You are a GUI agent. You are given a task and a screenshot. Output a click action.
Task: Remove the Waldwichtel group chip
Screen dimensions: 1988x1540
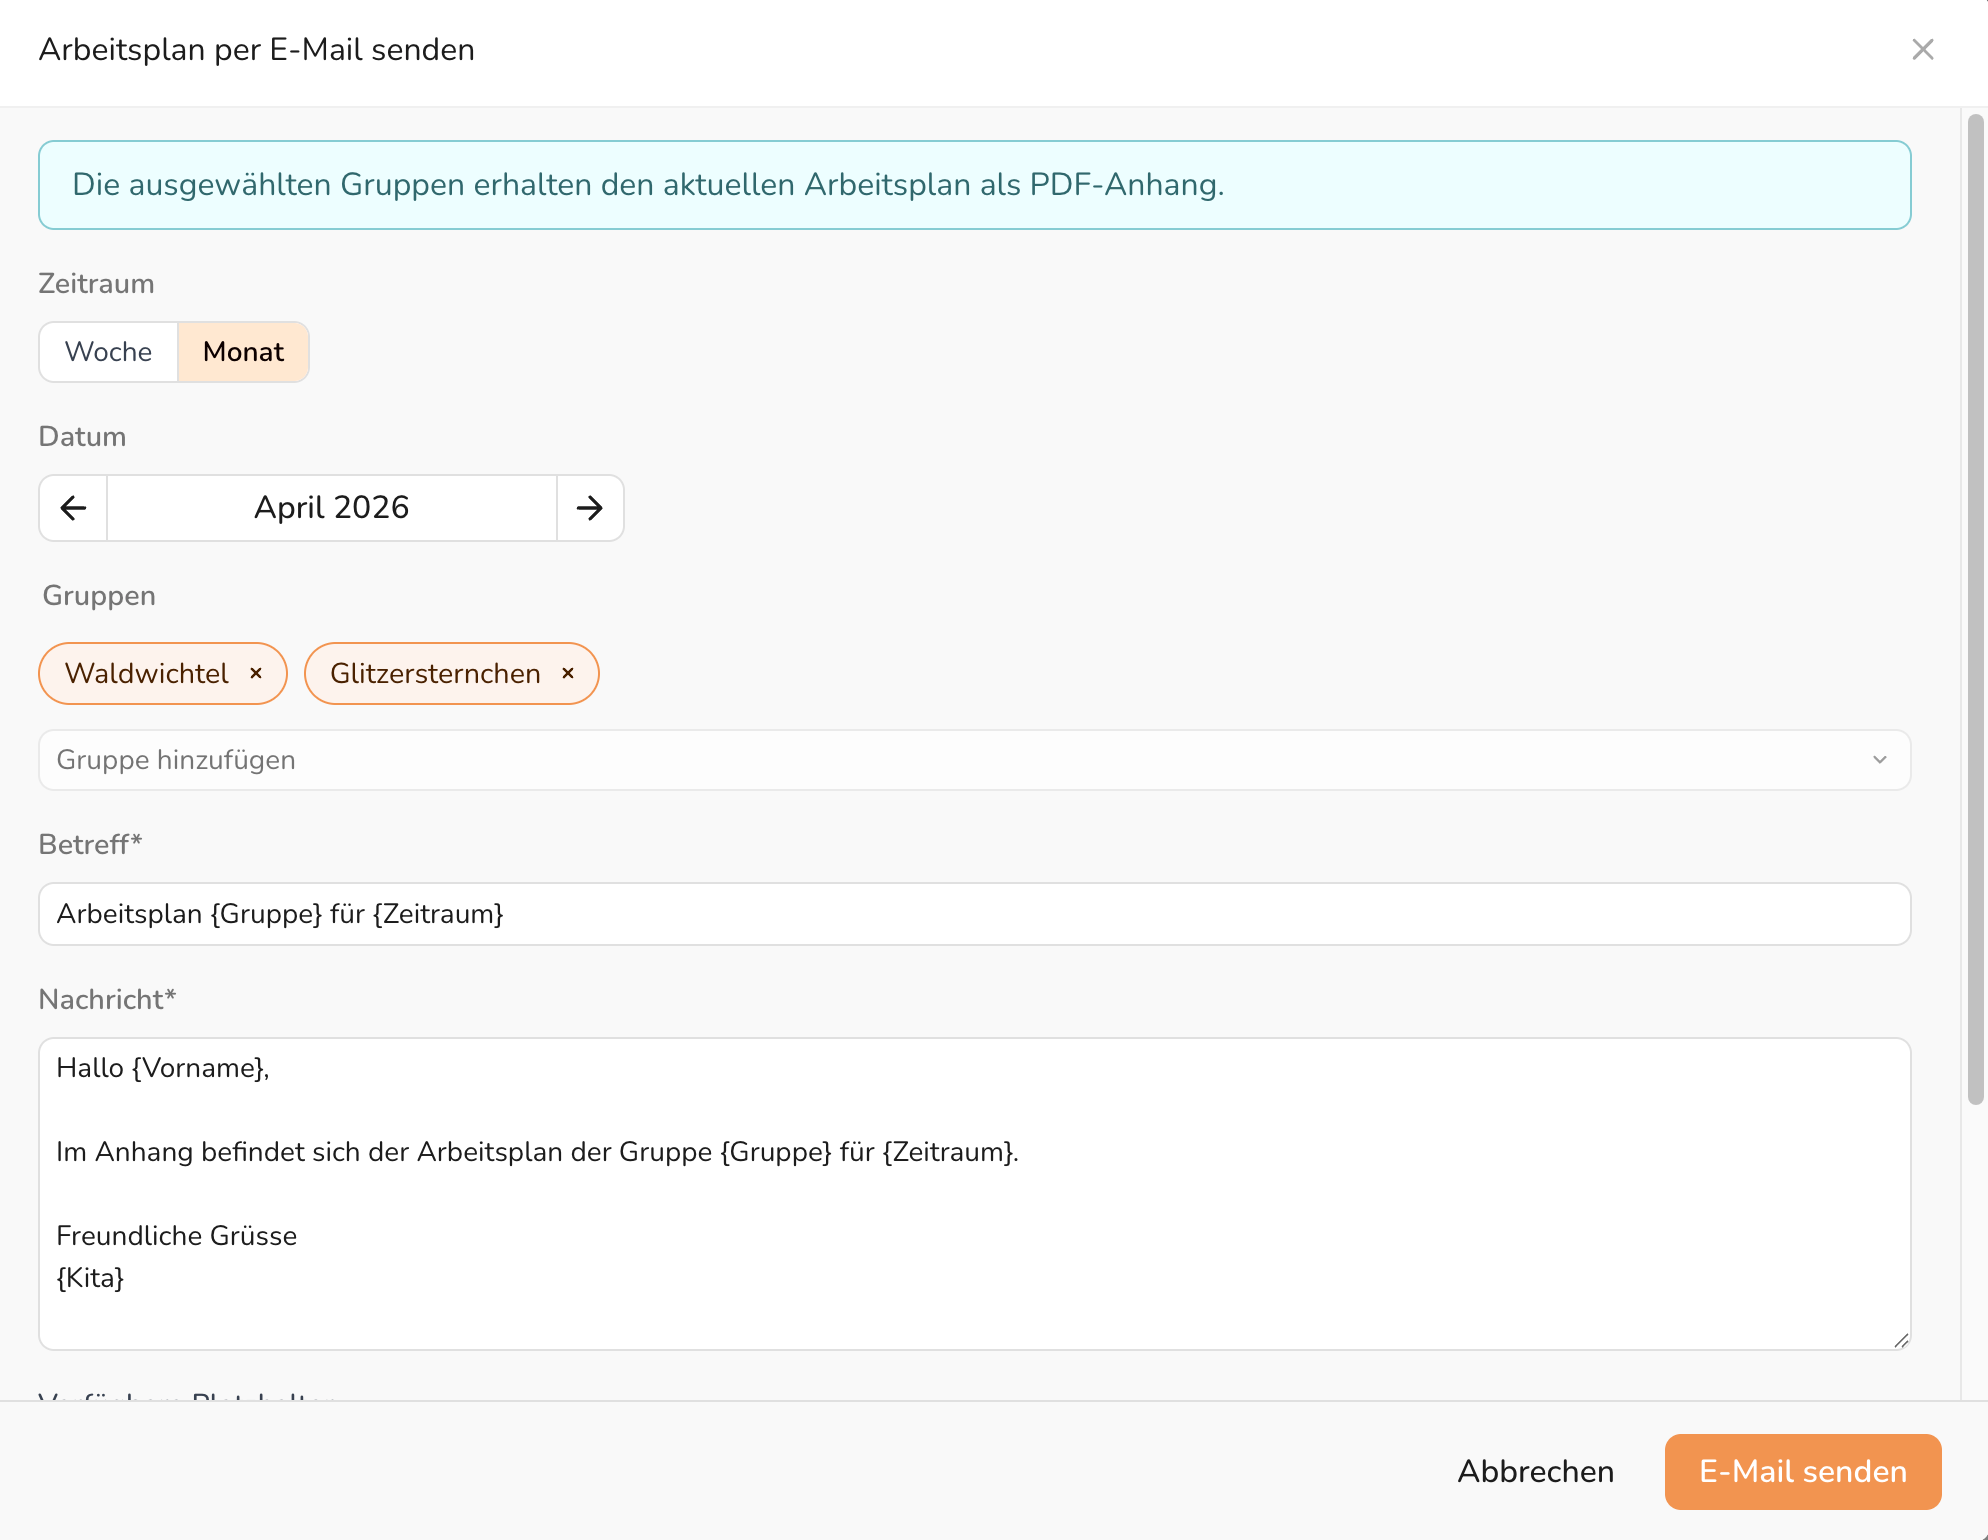tap(256, 674)
